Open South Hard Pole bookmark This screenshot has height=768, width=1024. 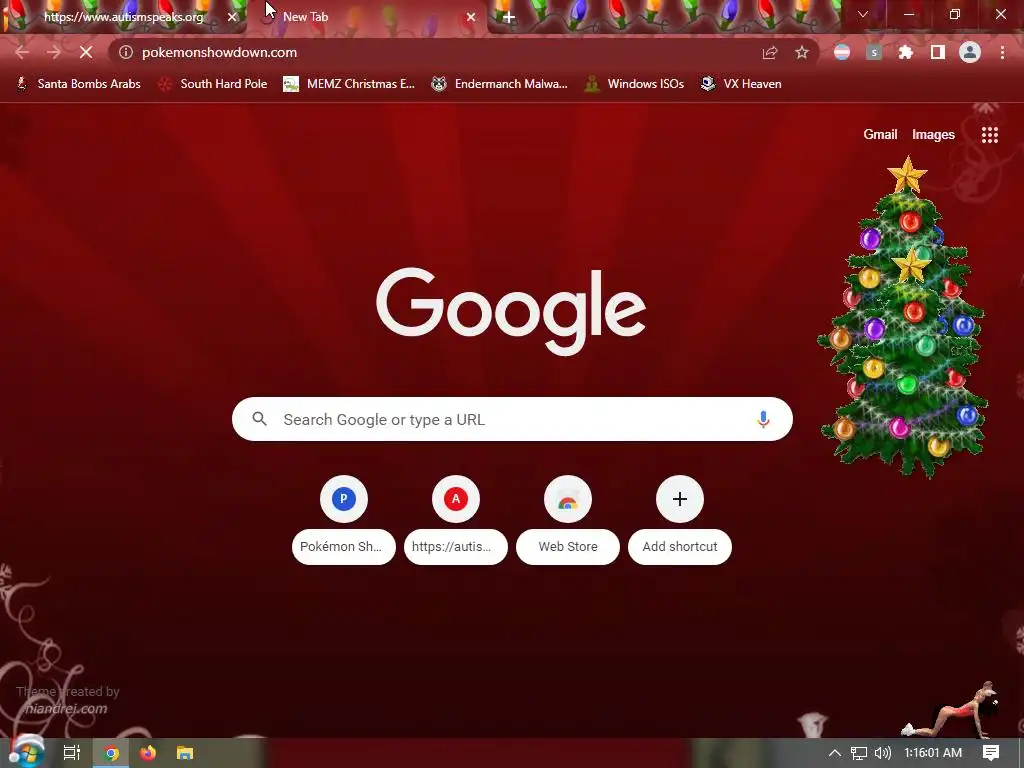214,84
